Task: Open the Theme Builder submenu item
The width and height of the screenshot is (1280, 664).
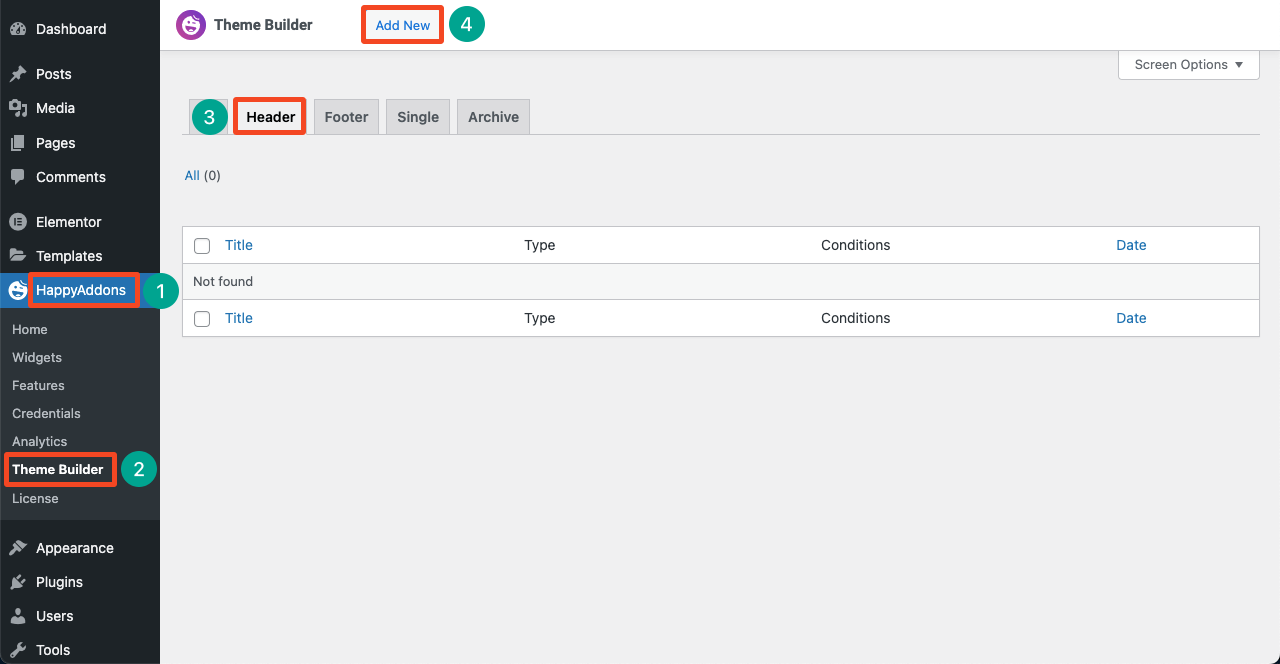Action: pos(58,469)
